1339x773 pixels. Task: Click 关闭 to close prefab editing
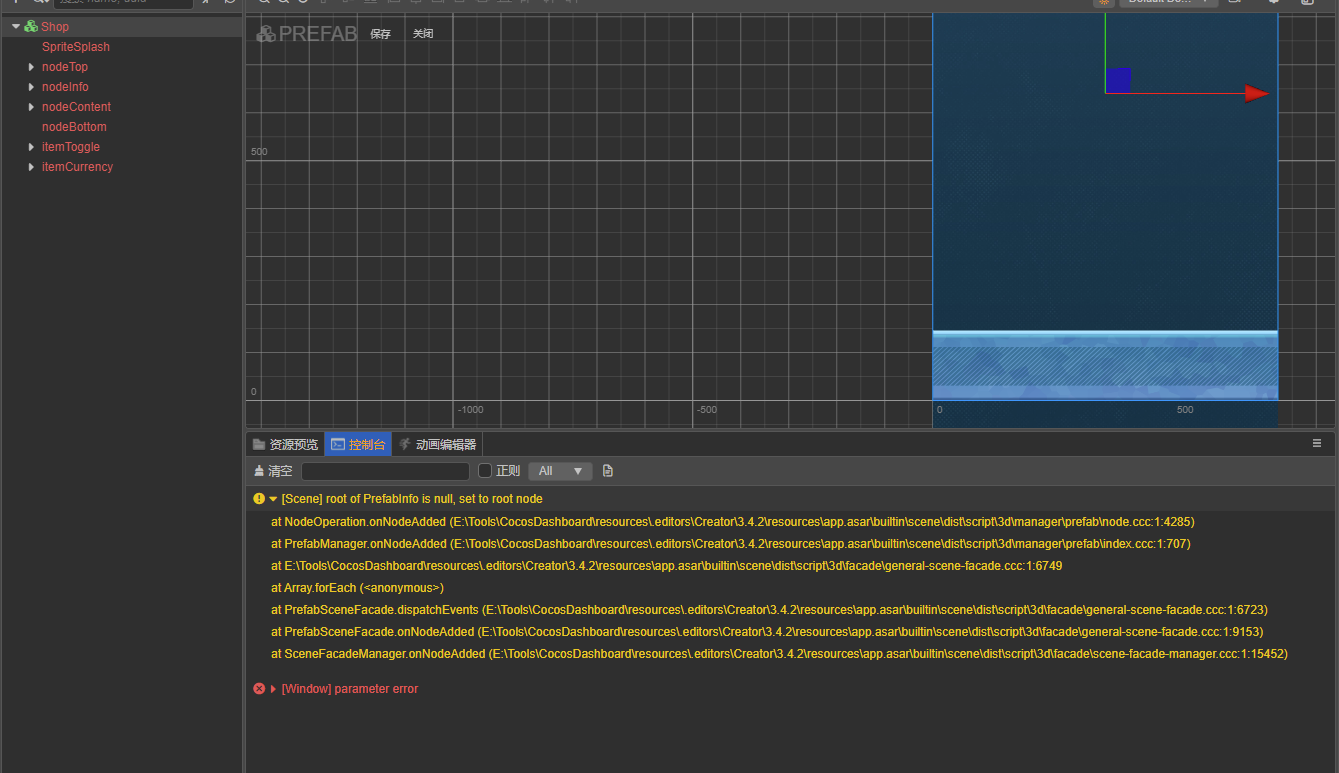[424, 34]
